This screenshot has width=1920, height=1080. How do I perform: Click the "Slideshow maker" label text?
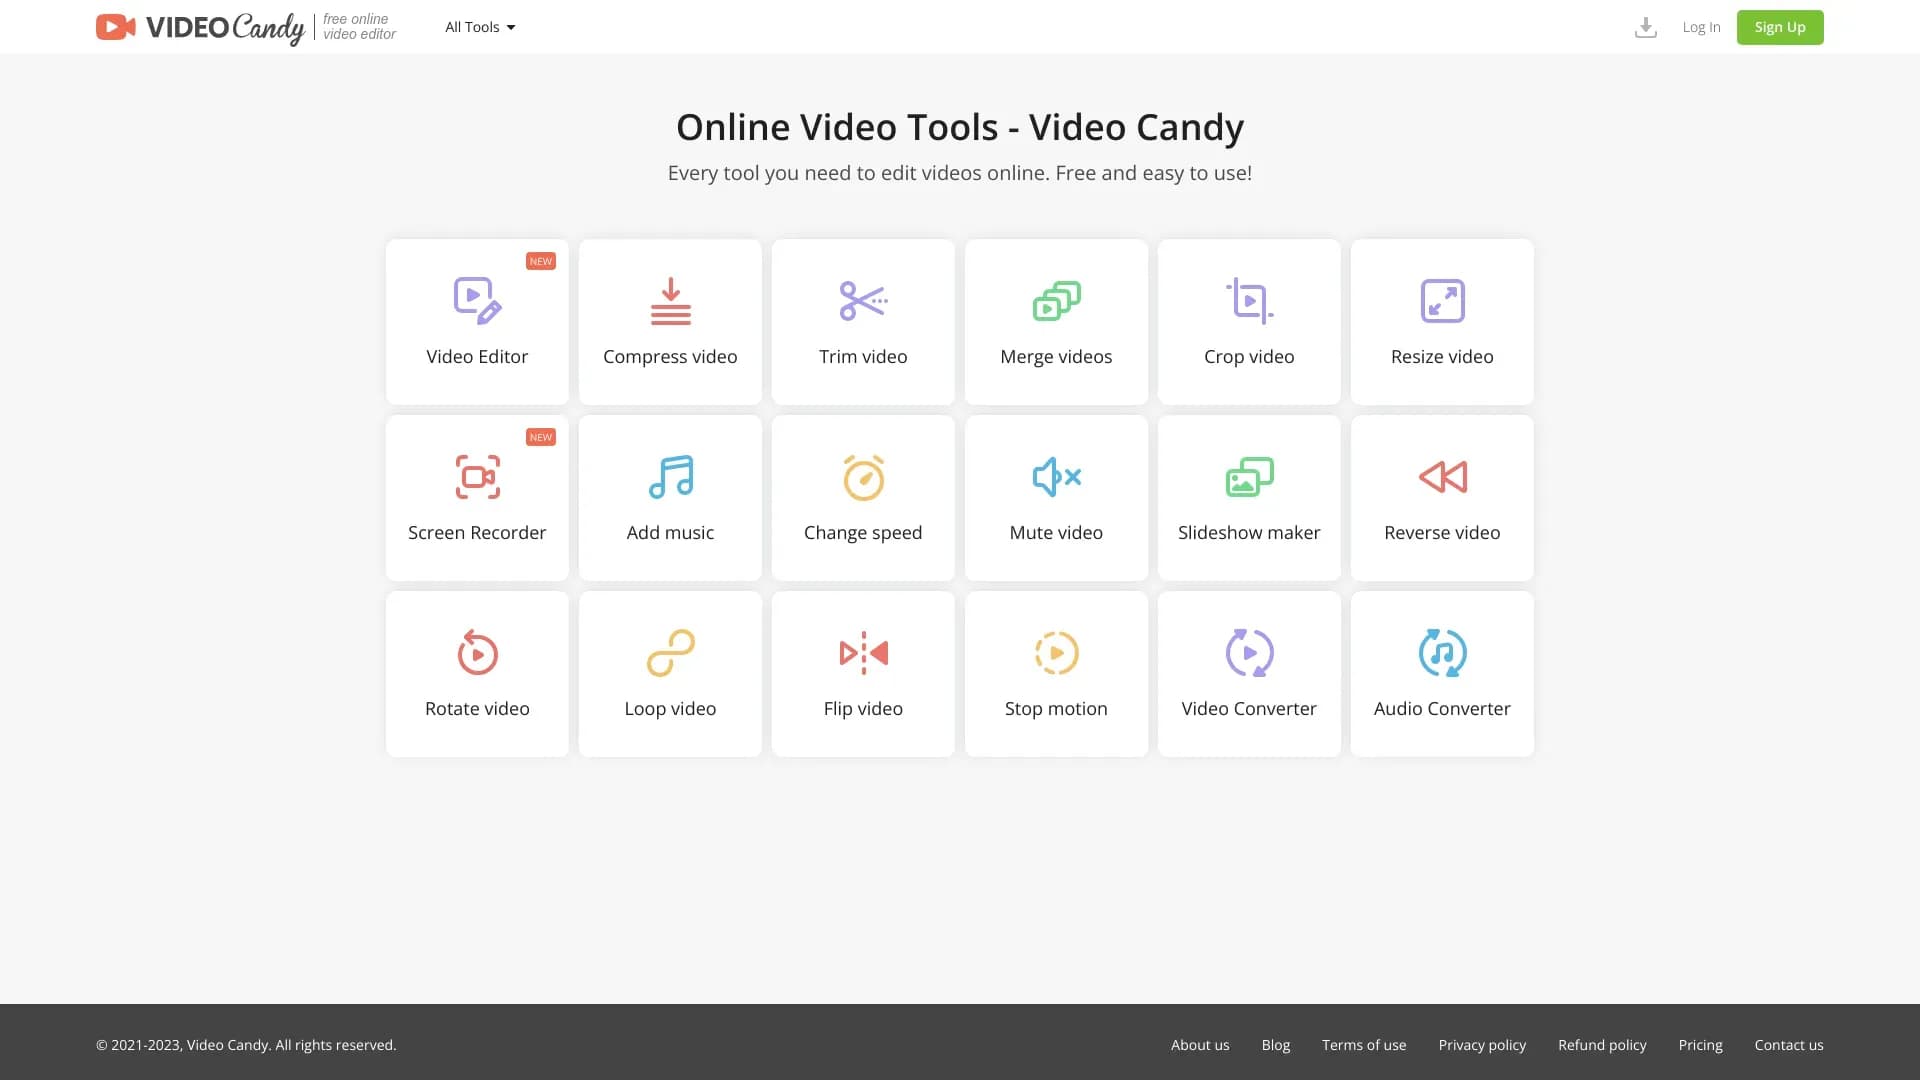1249,533
